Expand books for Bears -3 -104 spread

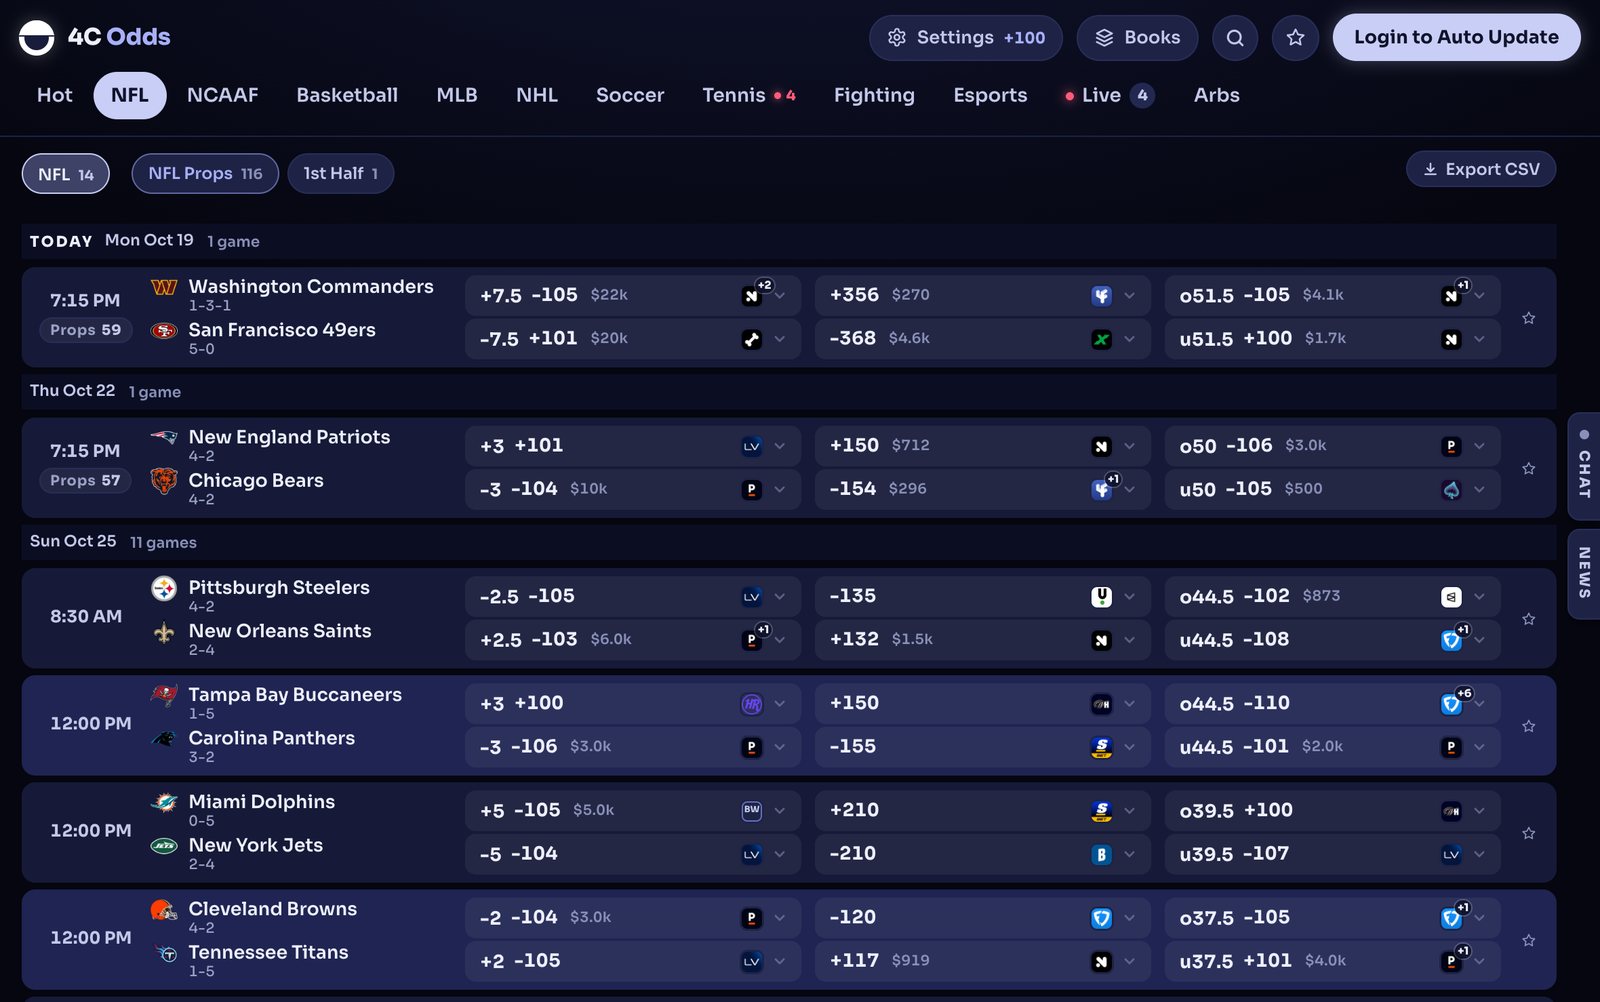pyautogui.click(x=780, y=490)
